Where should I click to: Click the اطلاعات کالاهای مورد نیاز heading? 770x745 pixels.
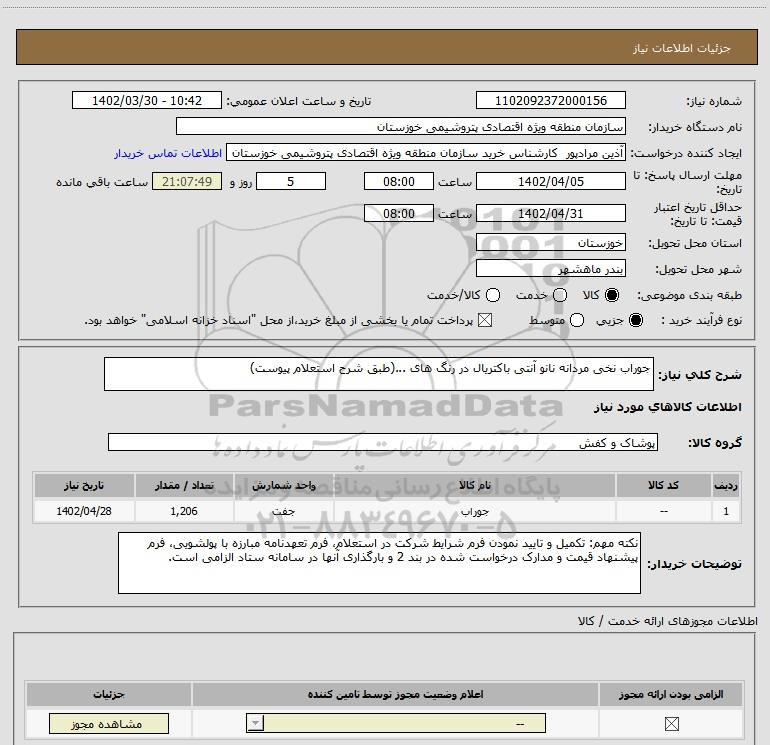point(667,407)
